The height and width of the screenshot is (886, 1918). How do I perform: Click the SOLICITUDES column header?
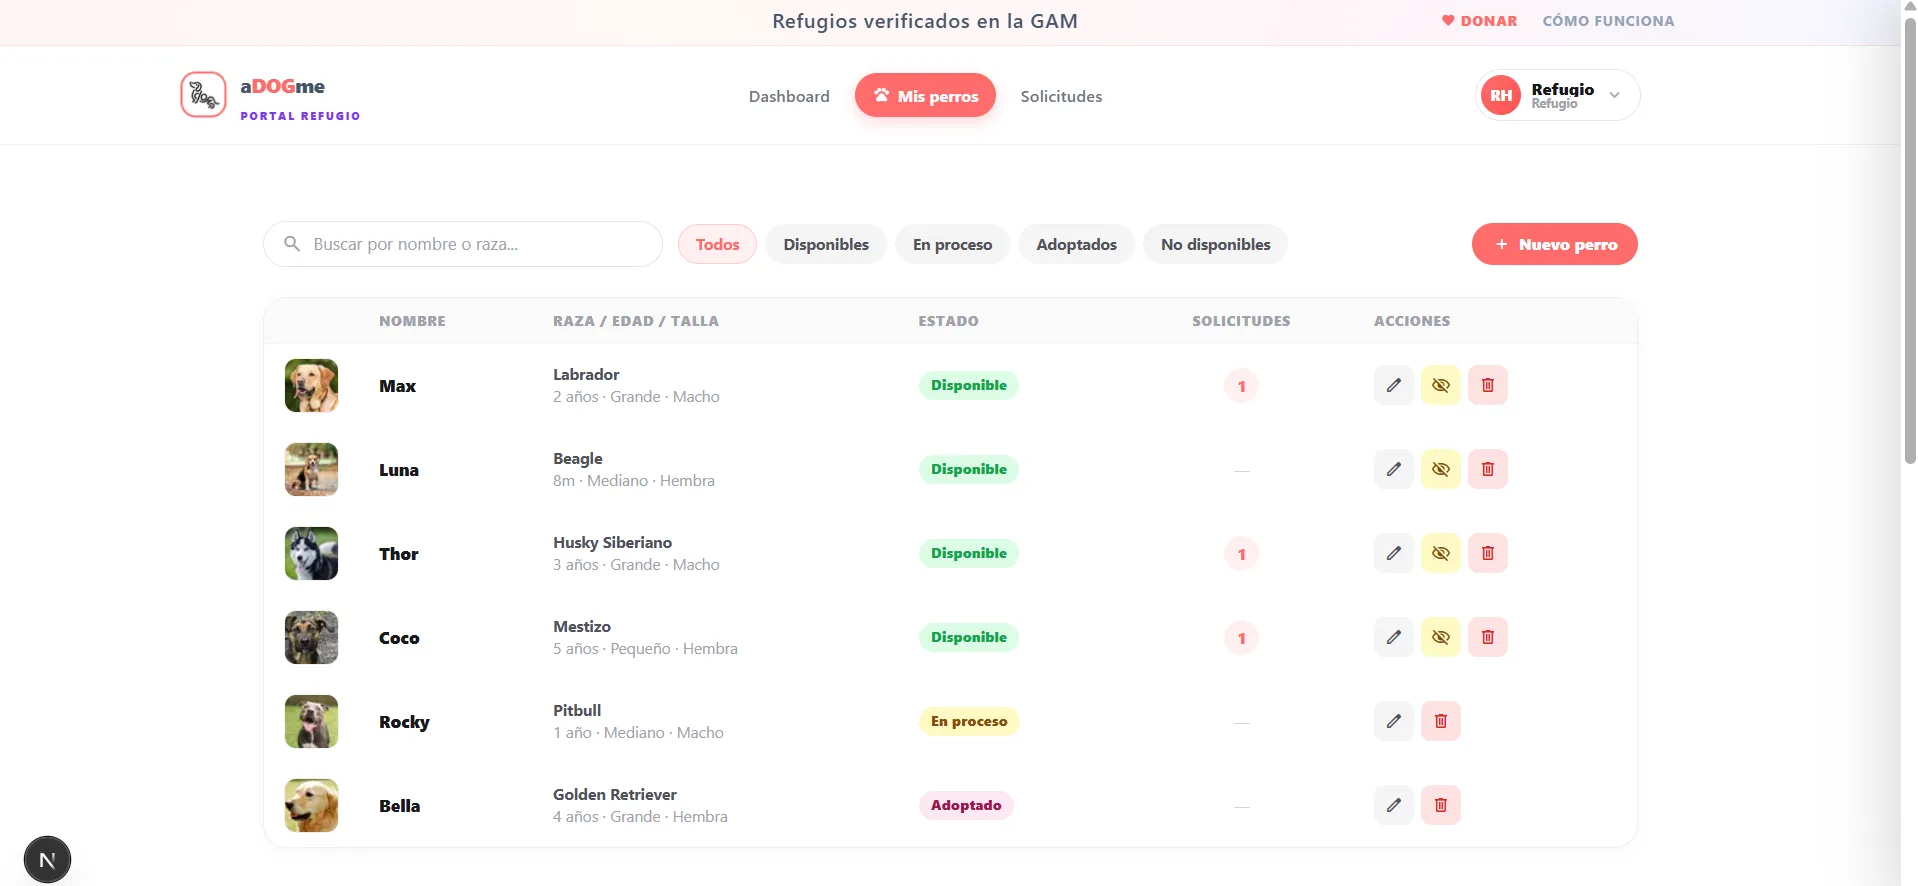(x=1241, y=321)
